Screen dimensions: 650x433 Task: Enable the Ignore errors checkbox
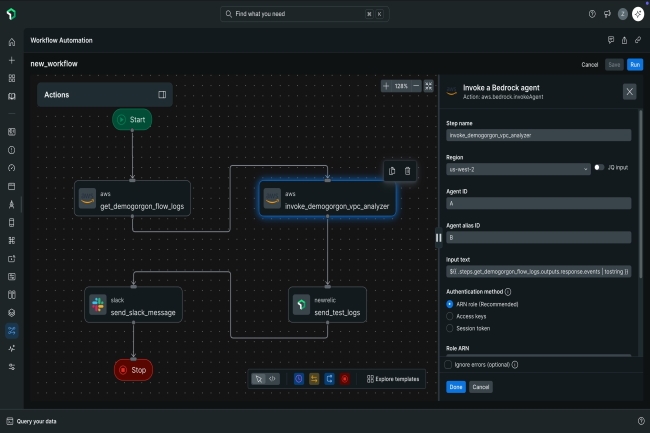point(449,364)
